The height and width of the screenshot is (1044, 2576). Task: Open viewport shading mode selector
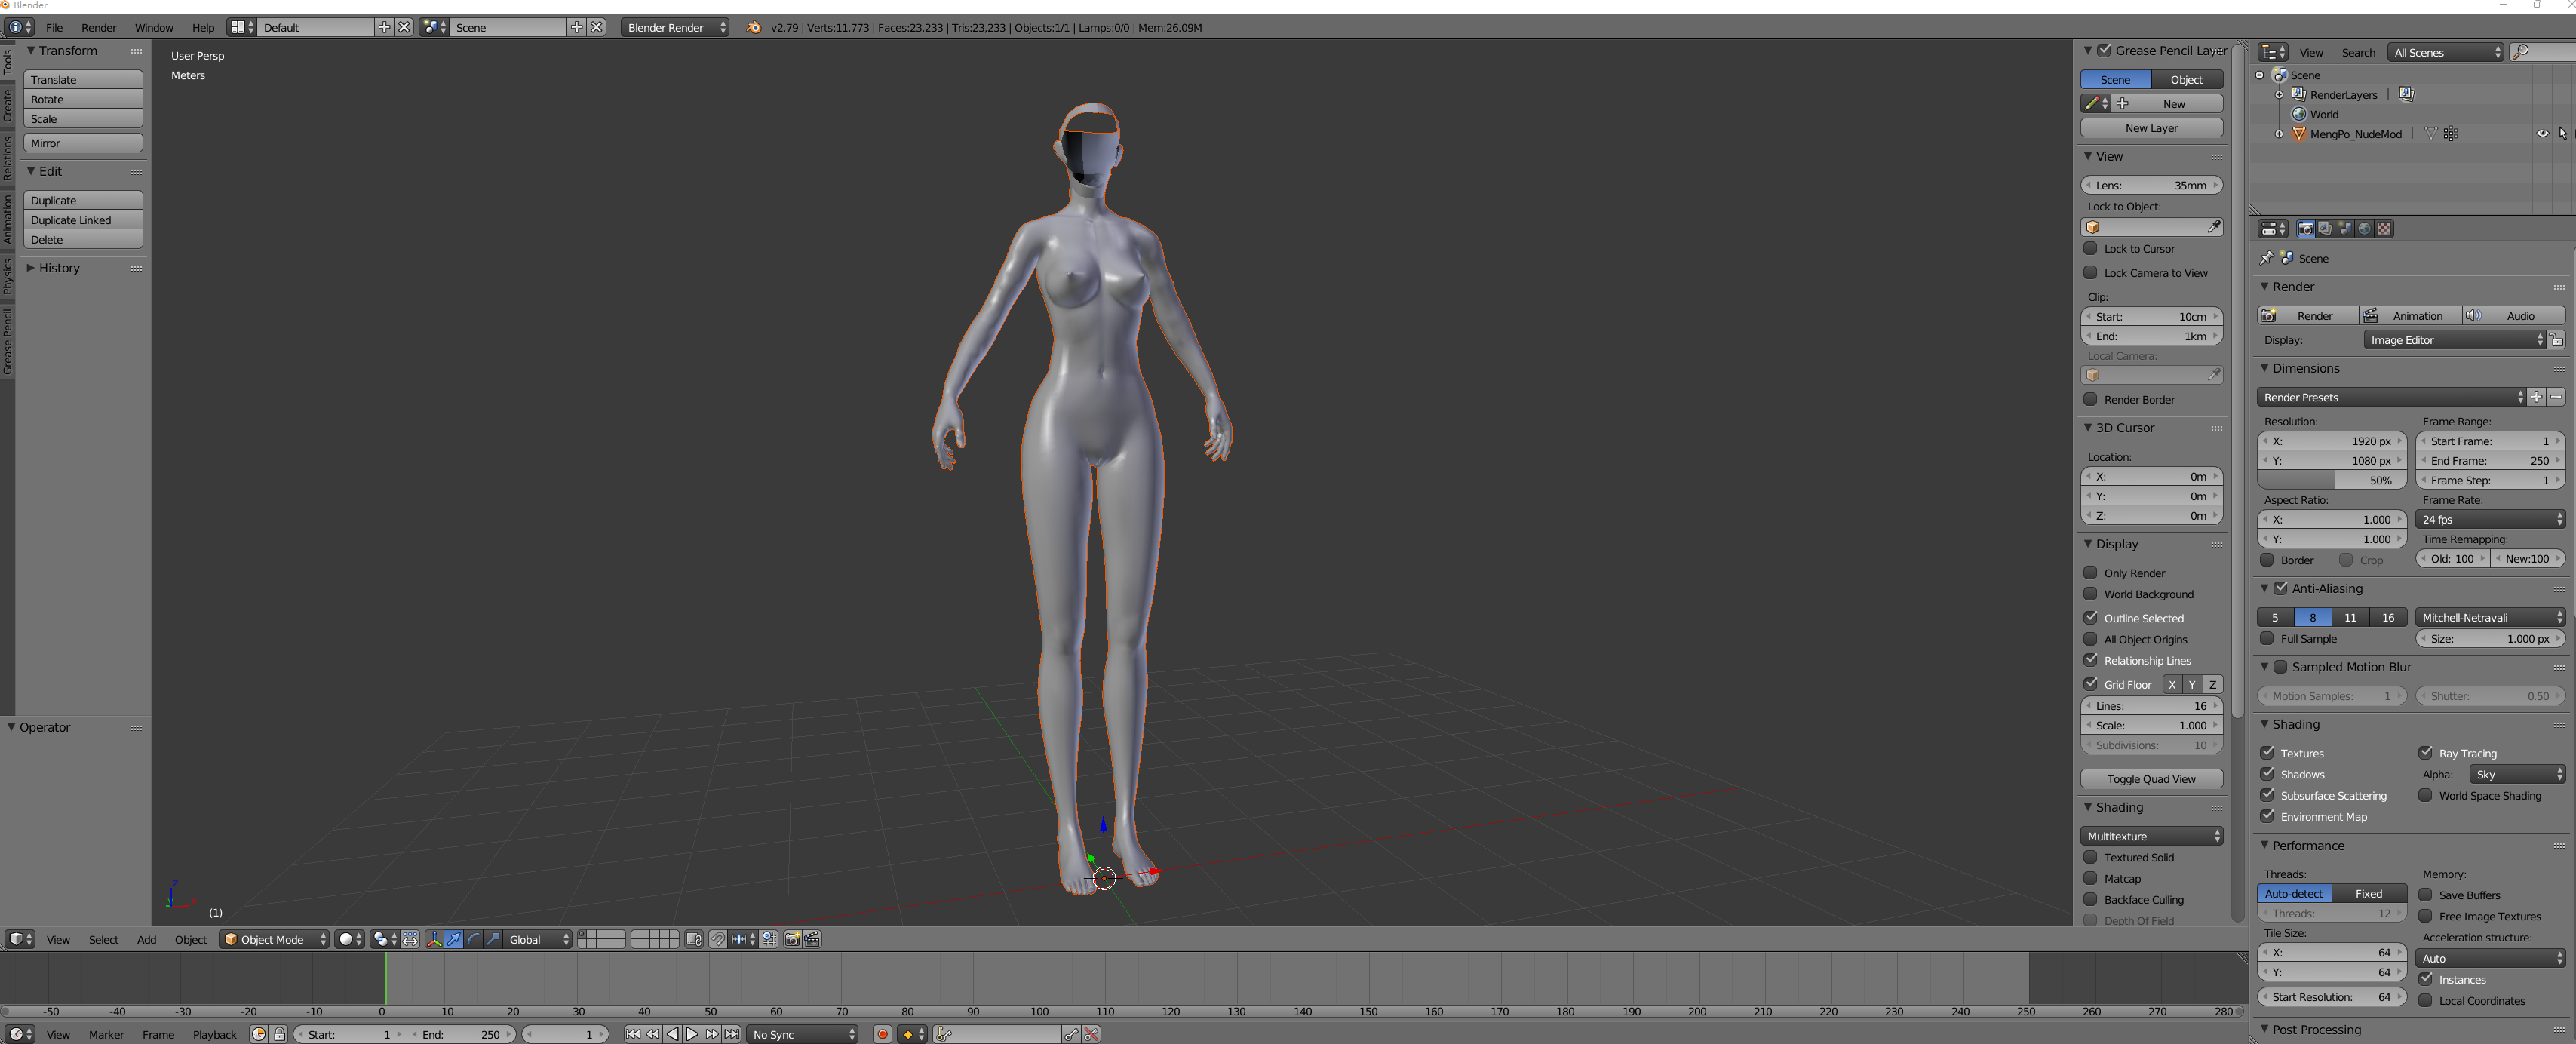[x=349, y=939]
